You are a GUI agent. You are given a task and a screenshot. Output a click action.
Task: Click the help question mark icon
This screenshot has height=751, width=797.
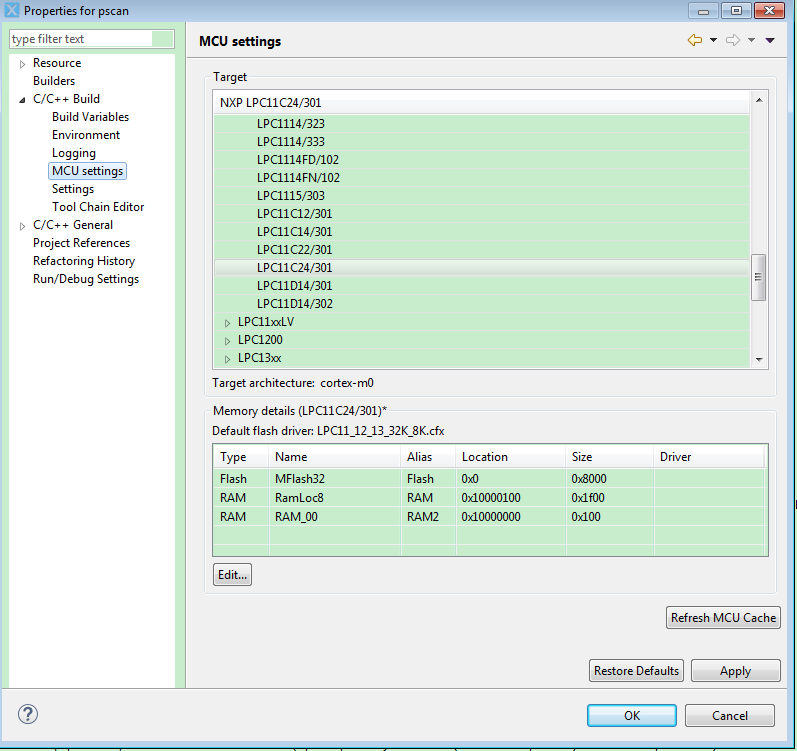[x=28, y=714]
